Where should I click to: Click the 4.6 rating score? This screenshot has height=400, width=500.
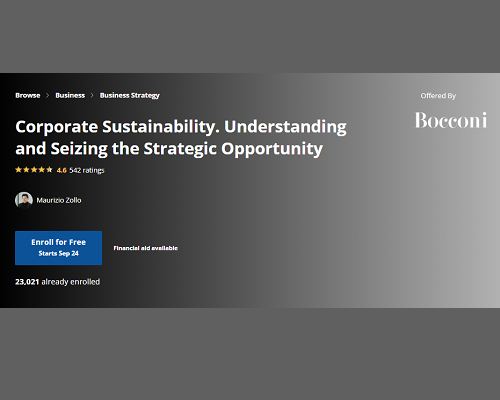click(62, 170)
